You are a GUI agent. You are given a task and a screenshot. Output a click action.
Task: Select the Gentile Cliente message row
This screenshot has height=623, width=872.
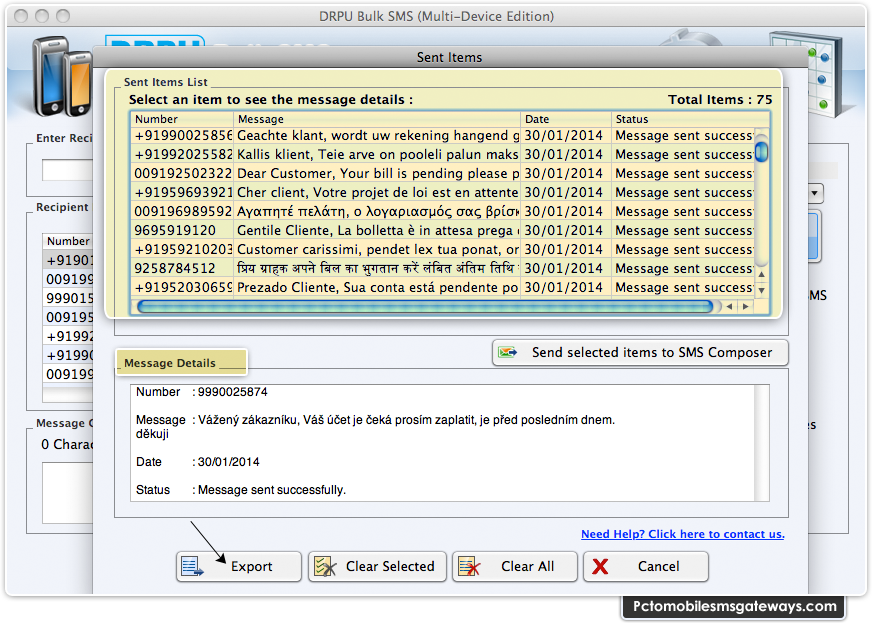442,230
